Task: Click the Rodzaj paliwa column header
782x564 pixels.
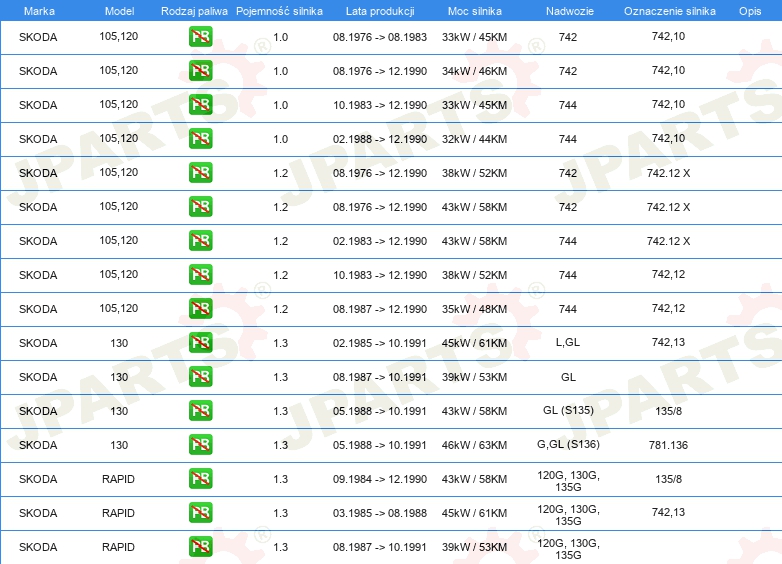Action: [x=194, y=11]
